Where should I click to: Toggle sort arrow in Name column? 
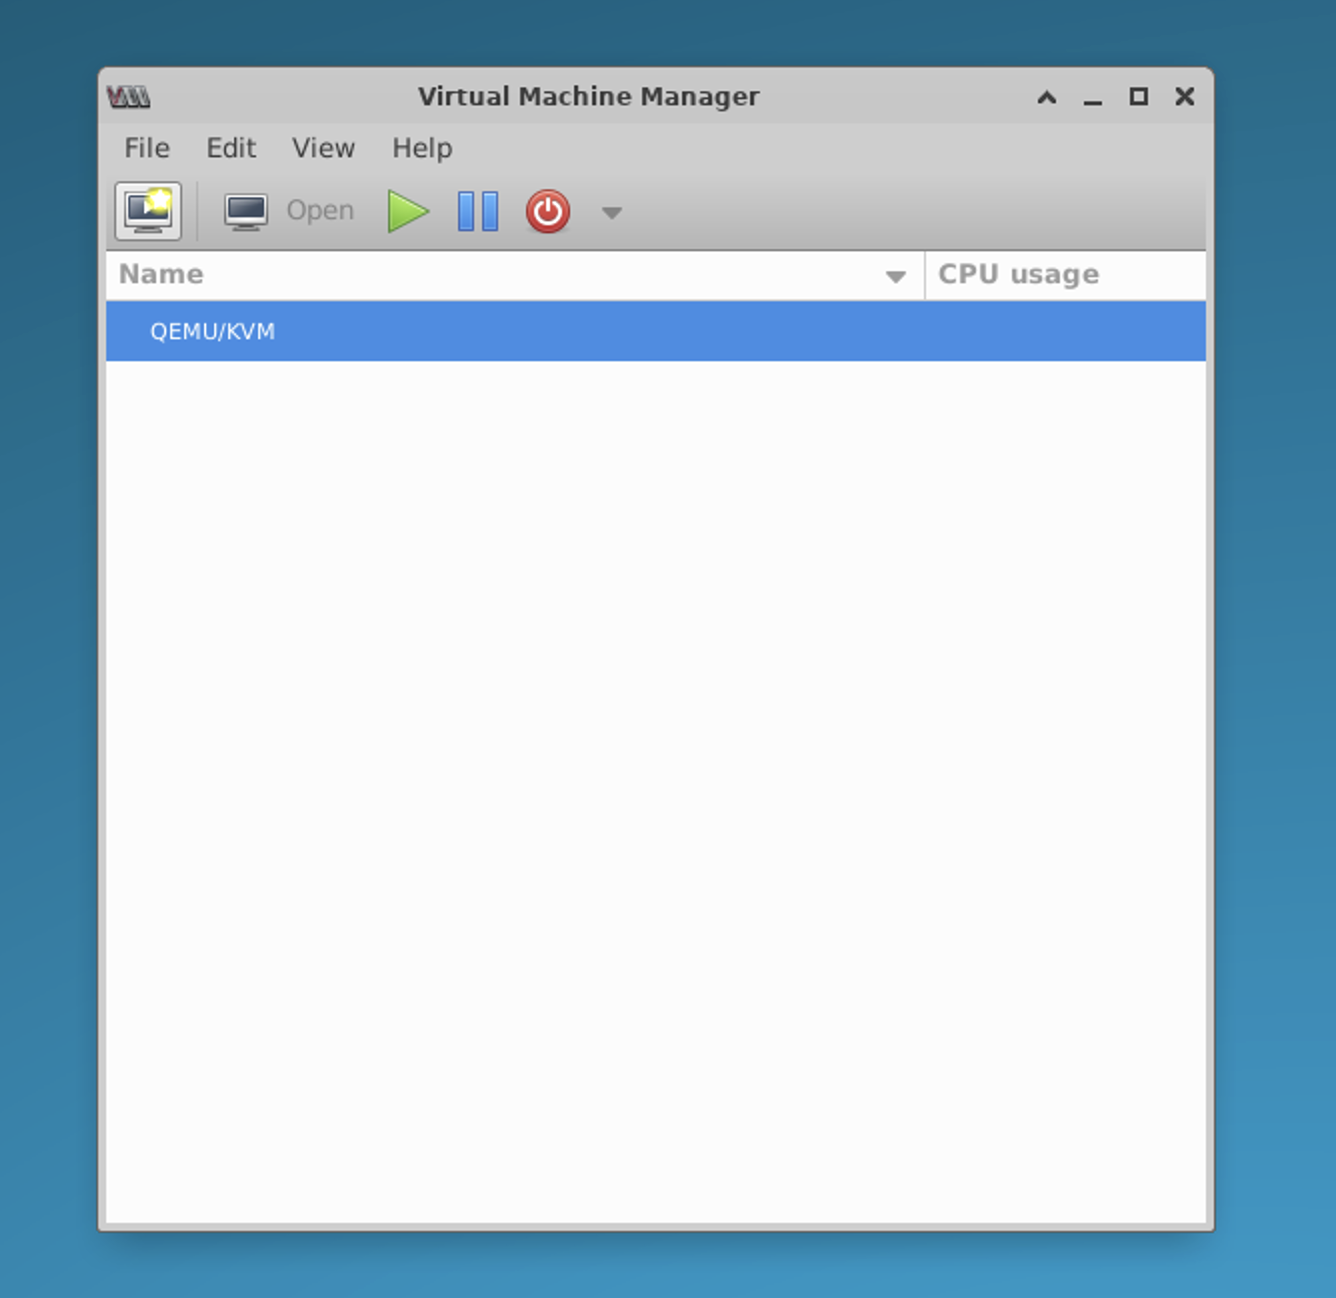(896, 277)
